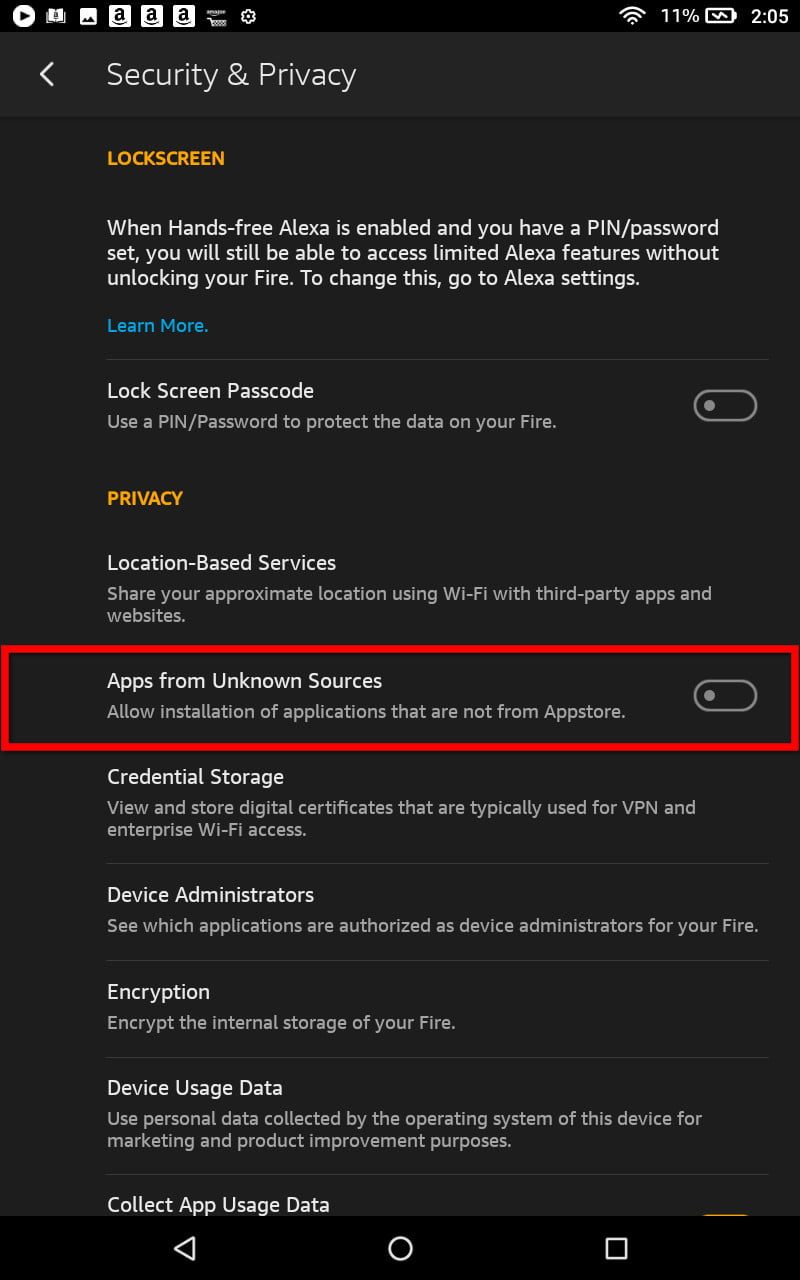Tap the Wi-Fi status icon
This screenshot has height=1280, width=800.
pos(632,16)
